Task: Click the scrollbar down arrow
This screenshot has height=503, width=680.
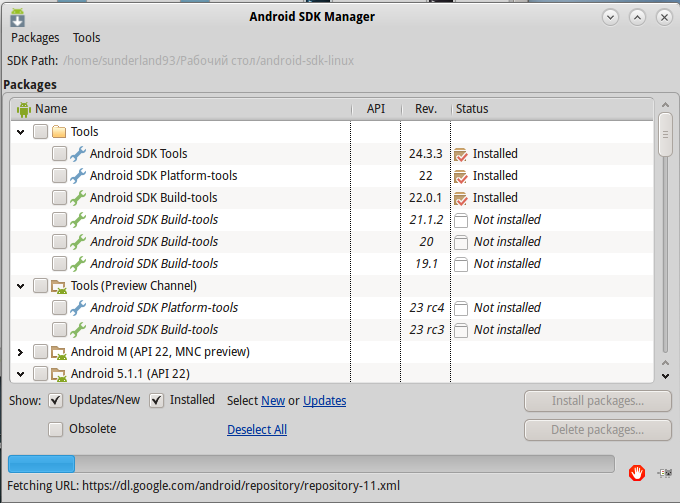Action: pyautogui.click(x=665, y=376)
